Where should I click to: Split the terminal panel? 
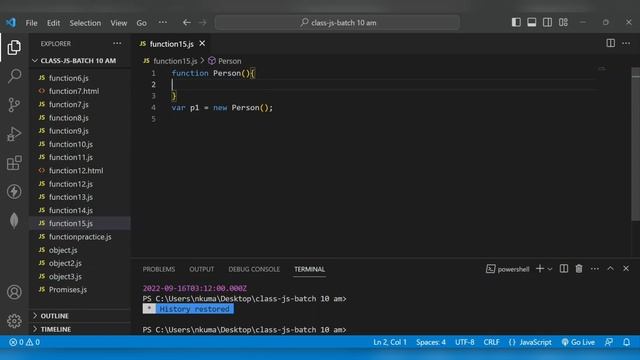pyautogui.click(x=564, y=269)
